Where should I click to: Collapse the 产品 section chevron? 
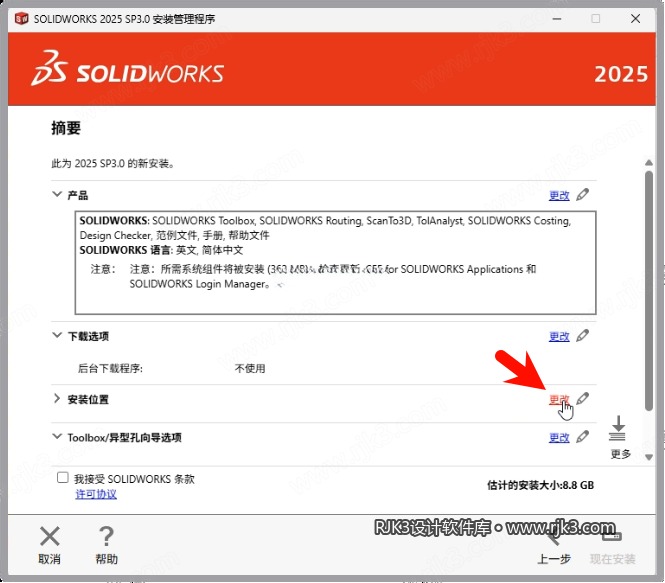point(57,194)
